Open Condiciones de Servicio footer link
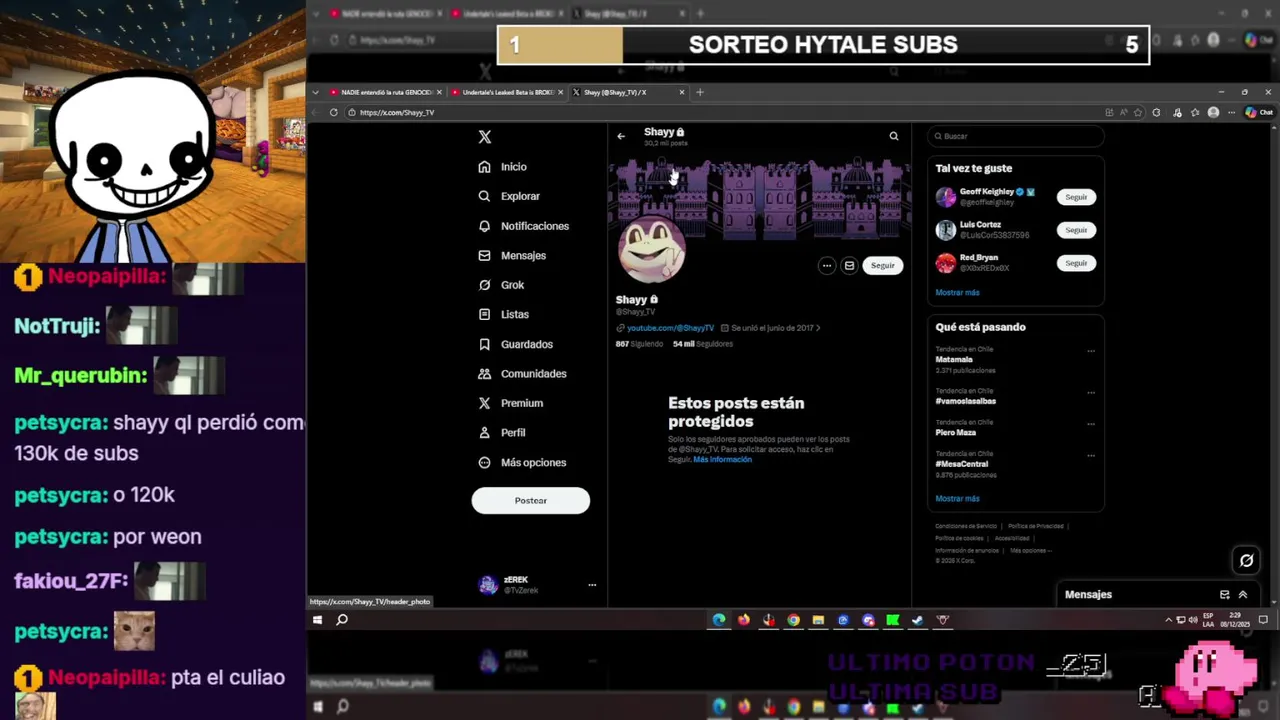The width and height of the screenshot is (1280, 720). pos(966,526)
